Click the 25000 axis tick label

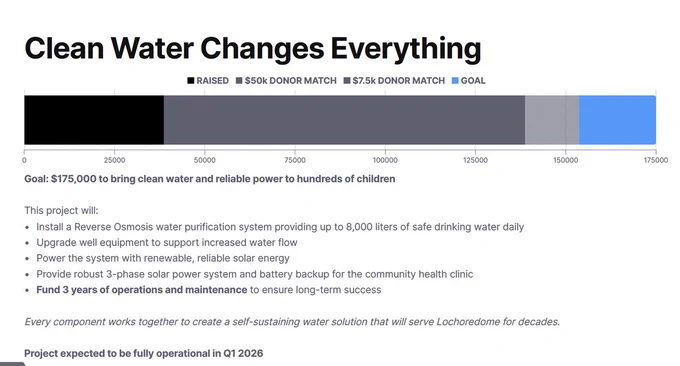tap(114, 160)
